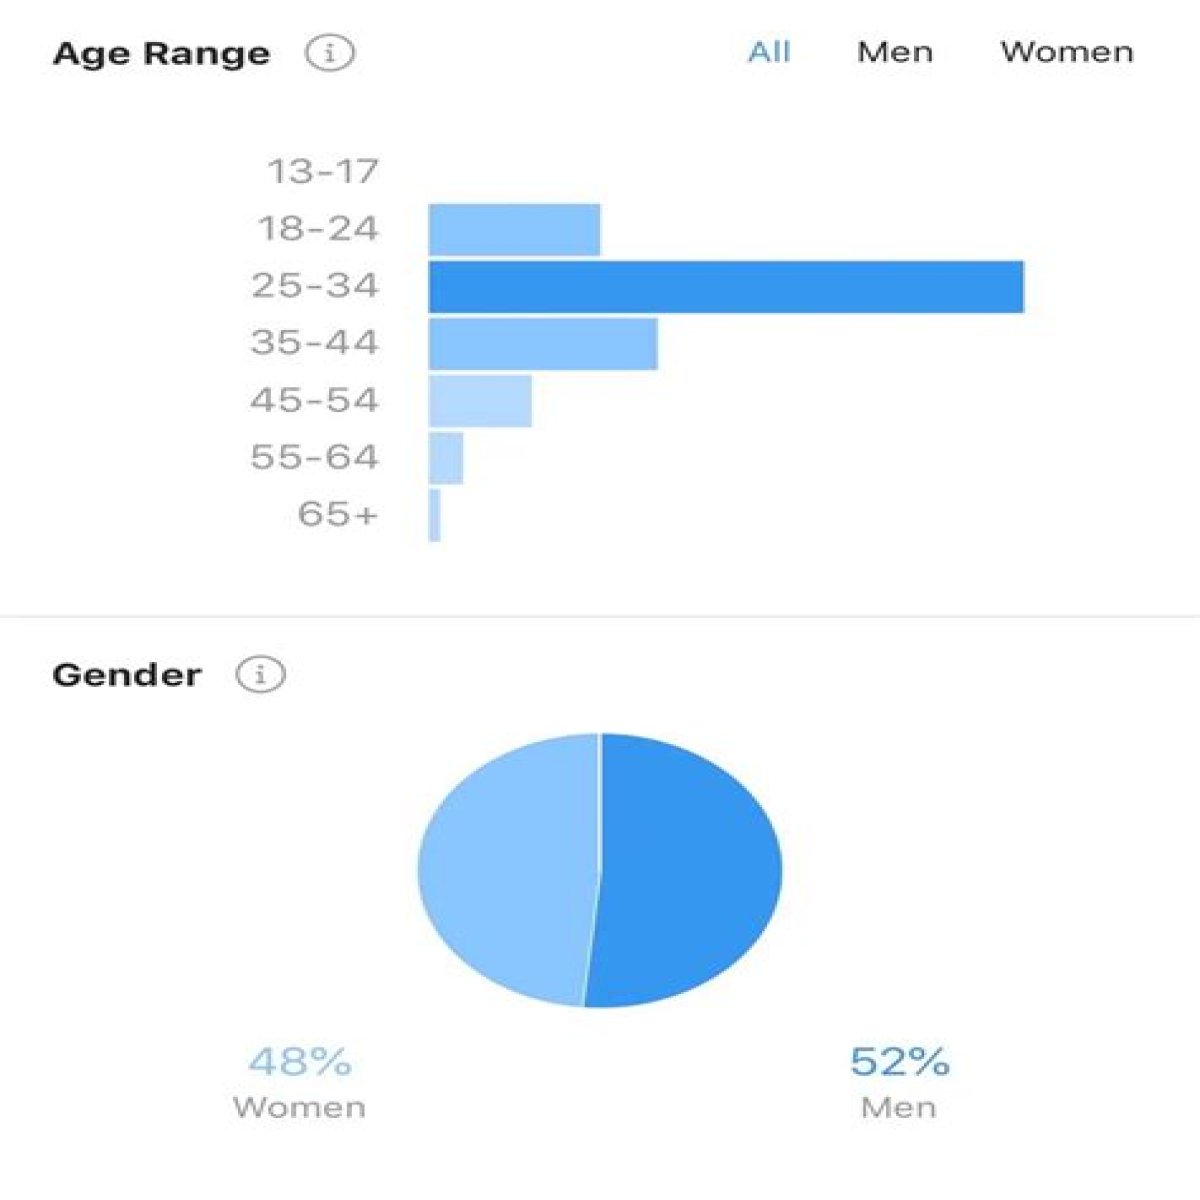Screen dimensions: 1200x1200
Task: Tap the 25-34 age bar
Action: pos(726,287)
